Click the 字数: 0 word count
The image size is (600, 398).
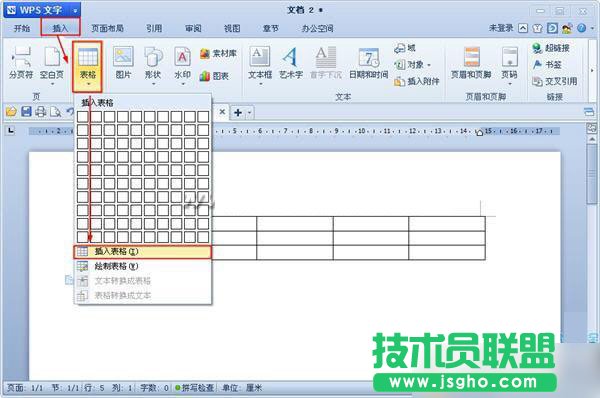(x=155, y=388)
